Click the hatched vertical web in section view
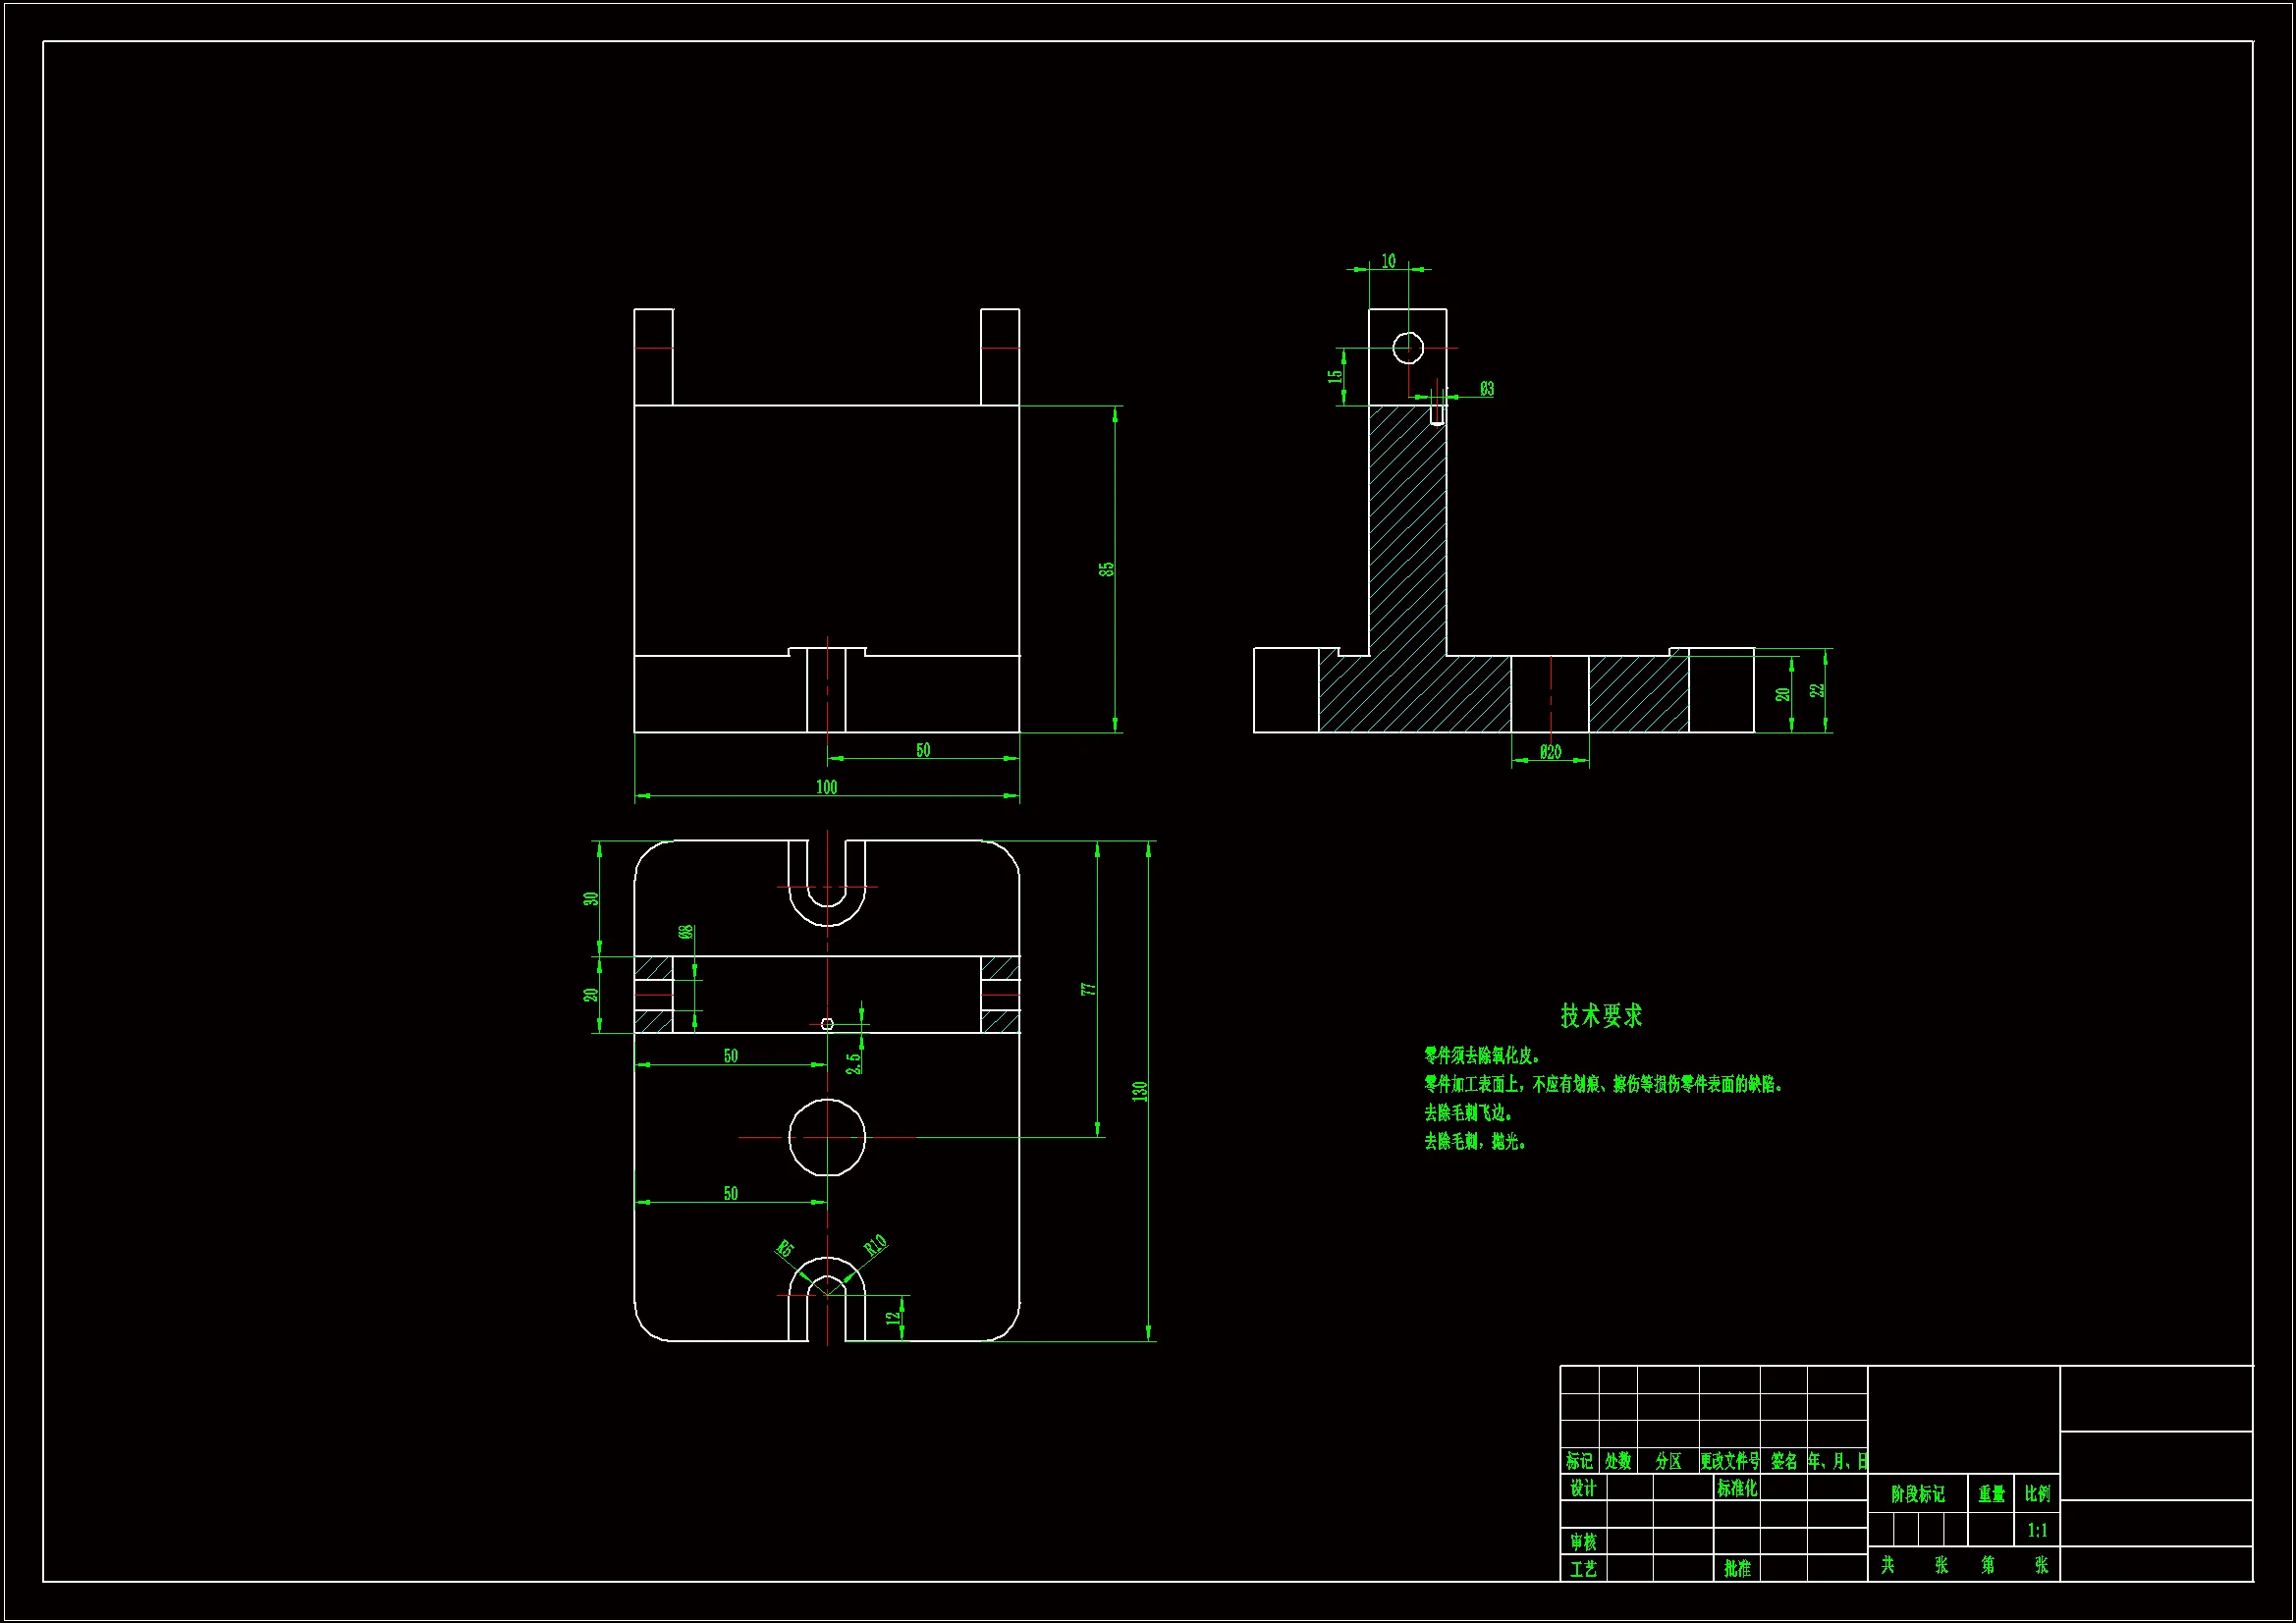The image size is (2296, 1623). coord(1407,530)
